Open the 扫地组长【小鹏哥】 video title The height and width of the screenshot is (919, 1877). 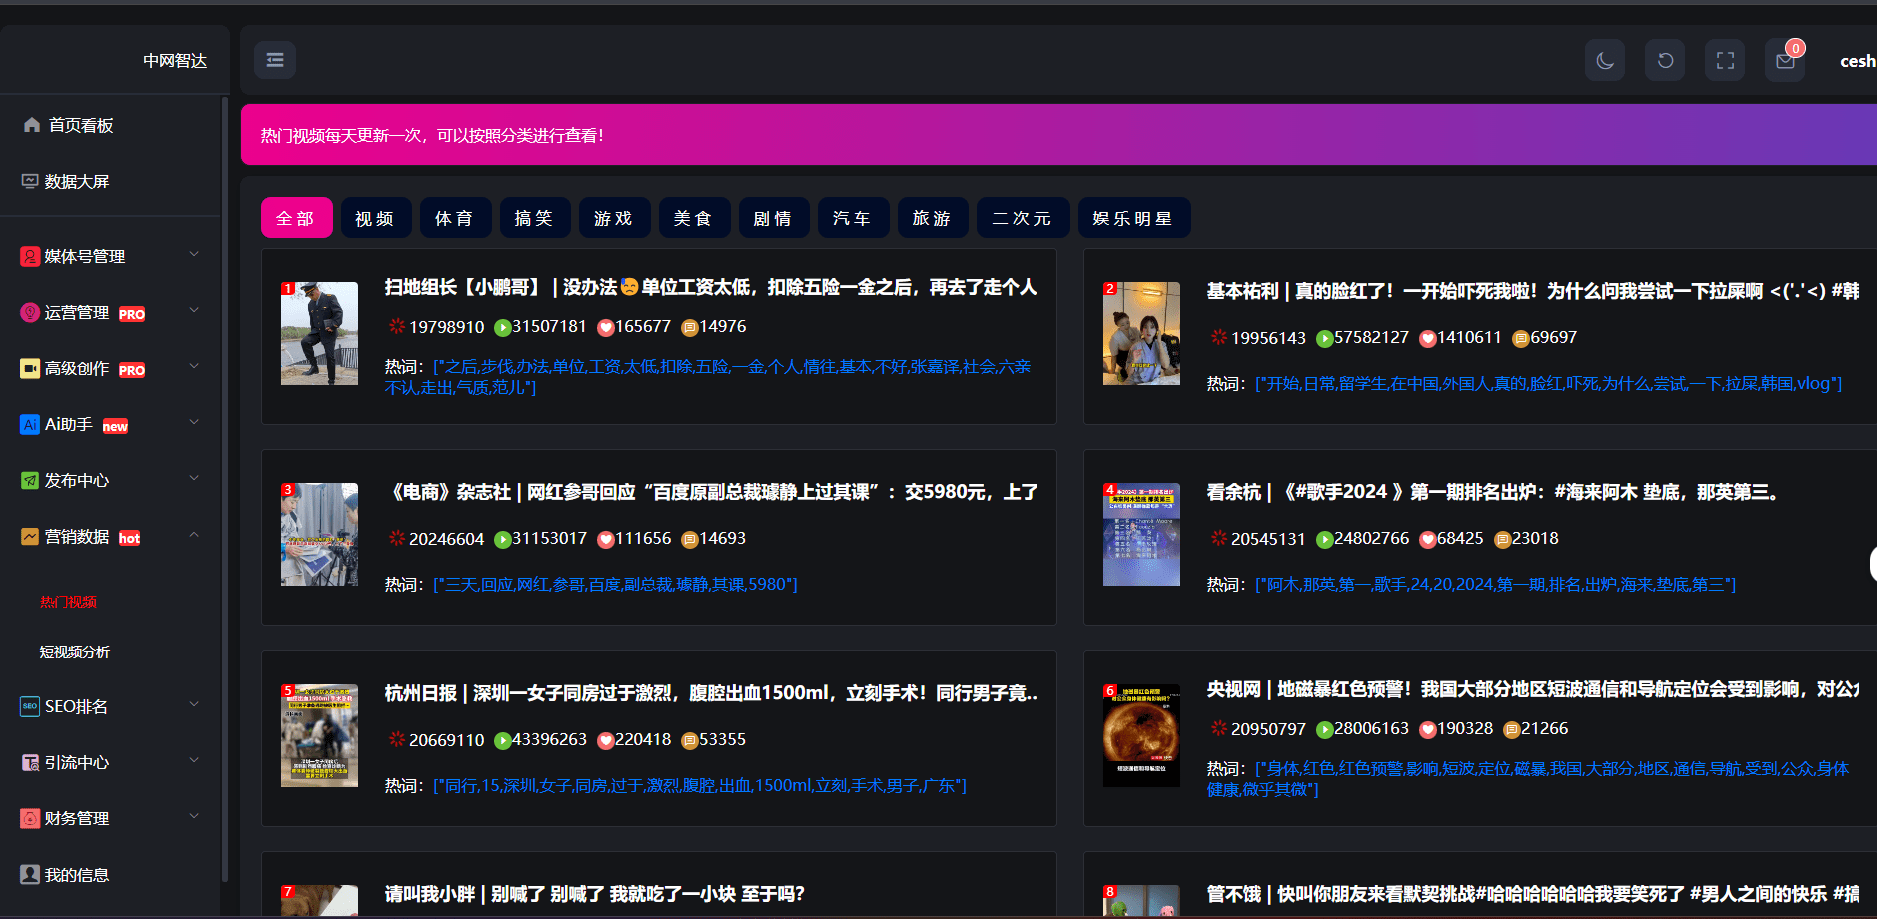coord(710,287)
